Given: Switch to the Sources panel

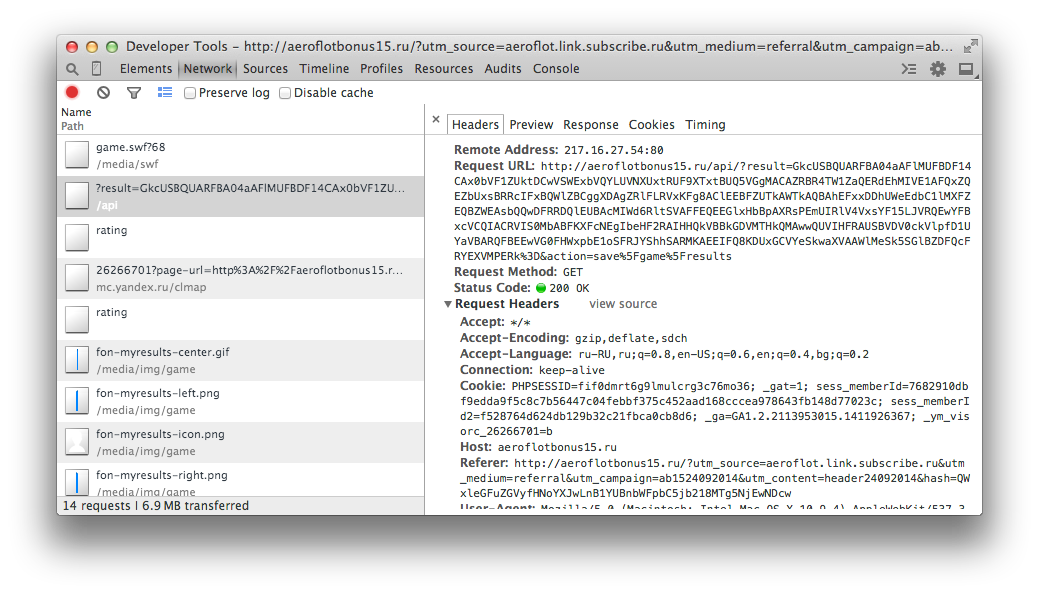Looking at the screenshot, I should [x=265, y=69].
